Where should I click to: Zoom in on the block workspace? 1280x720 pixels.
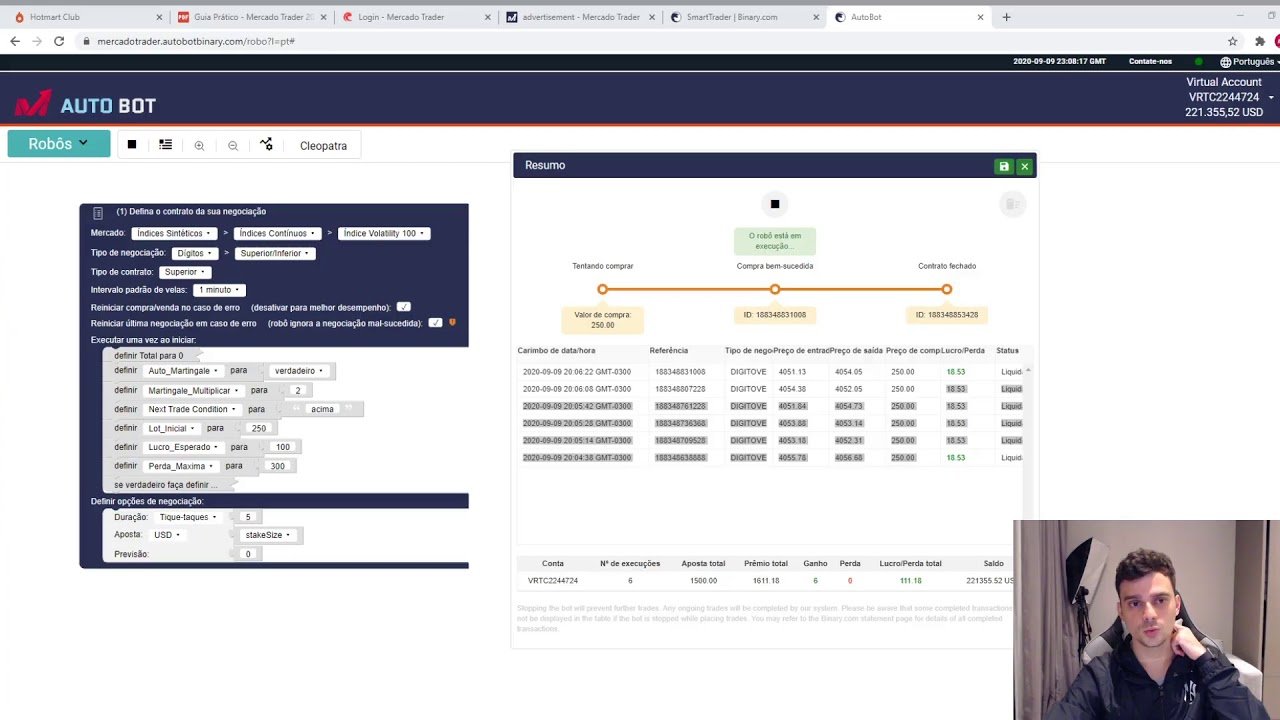pos(199,145)
